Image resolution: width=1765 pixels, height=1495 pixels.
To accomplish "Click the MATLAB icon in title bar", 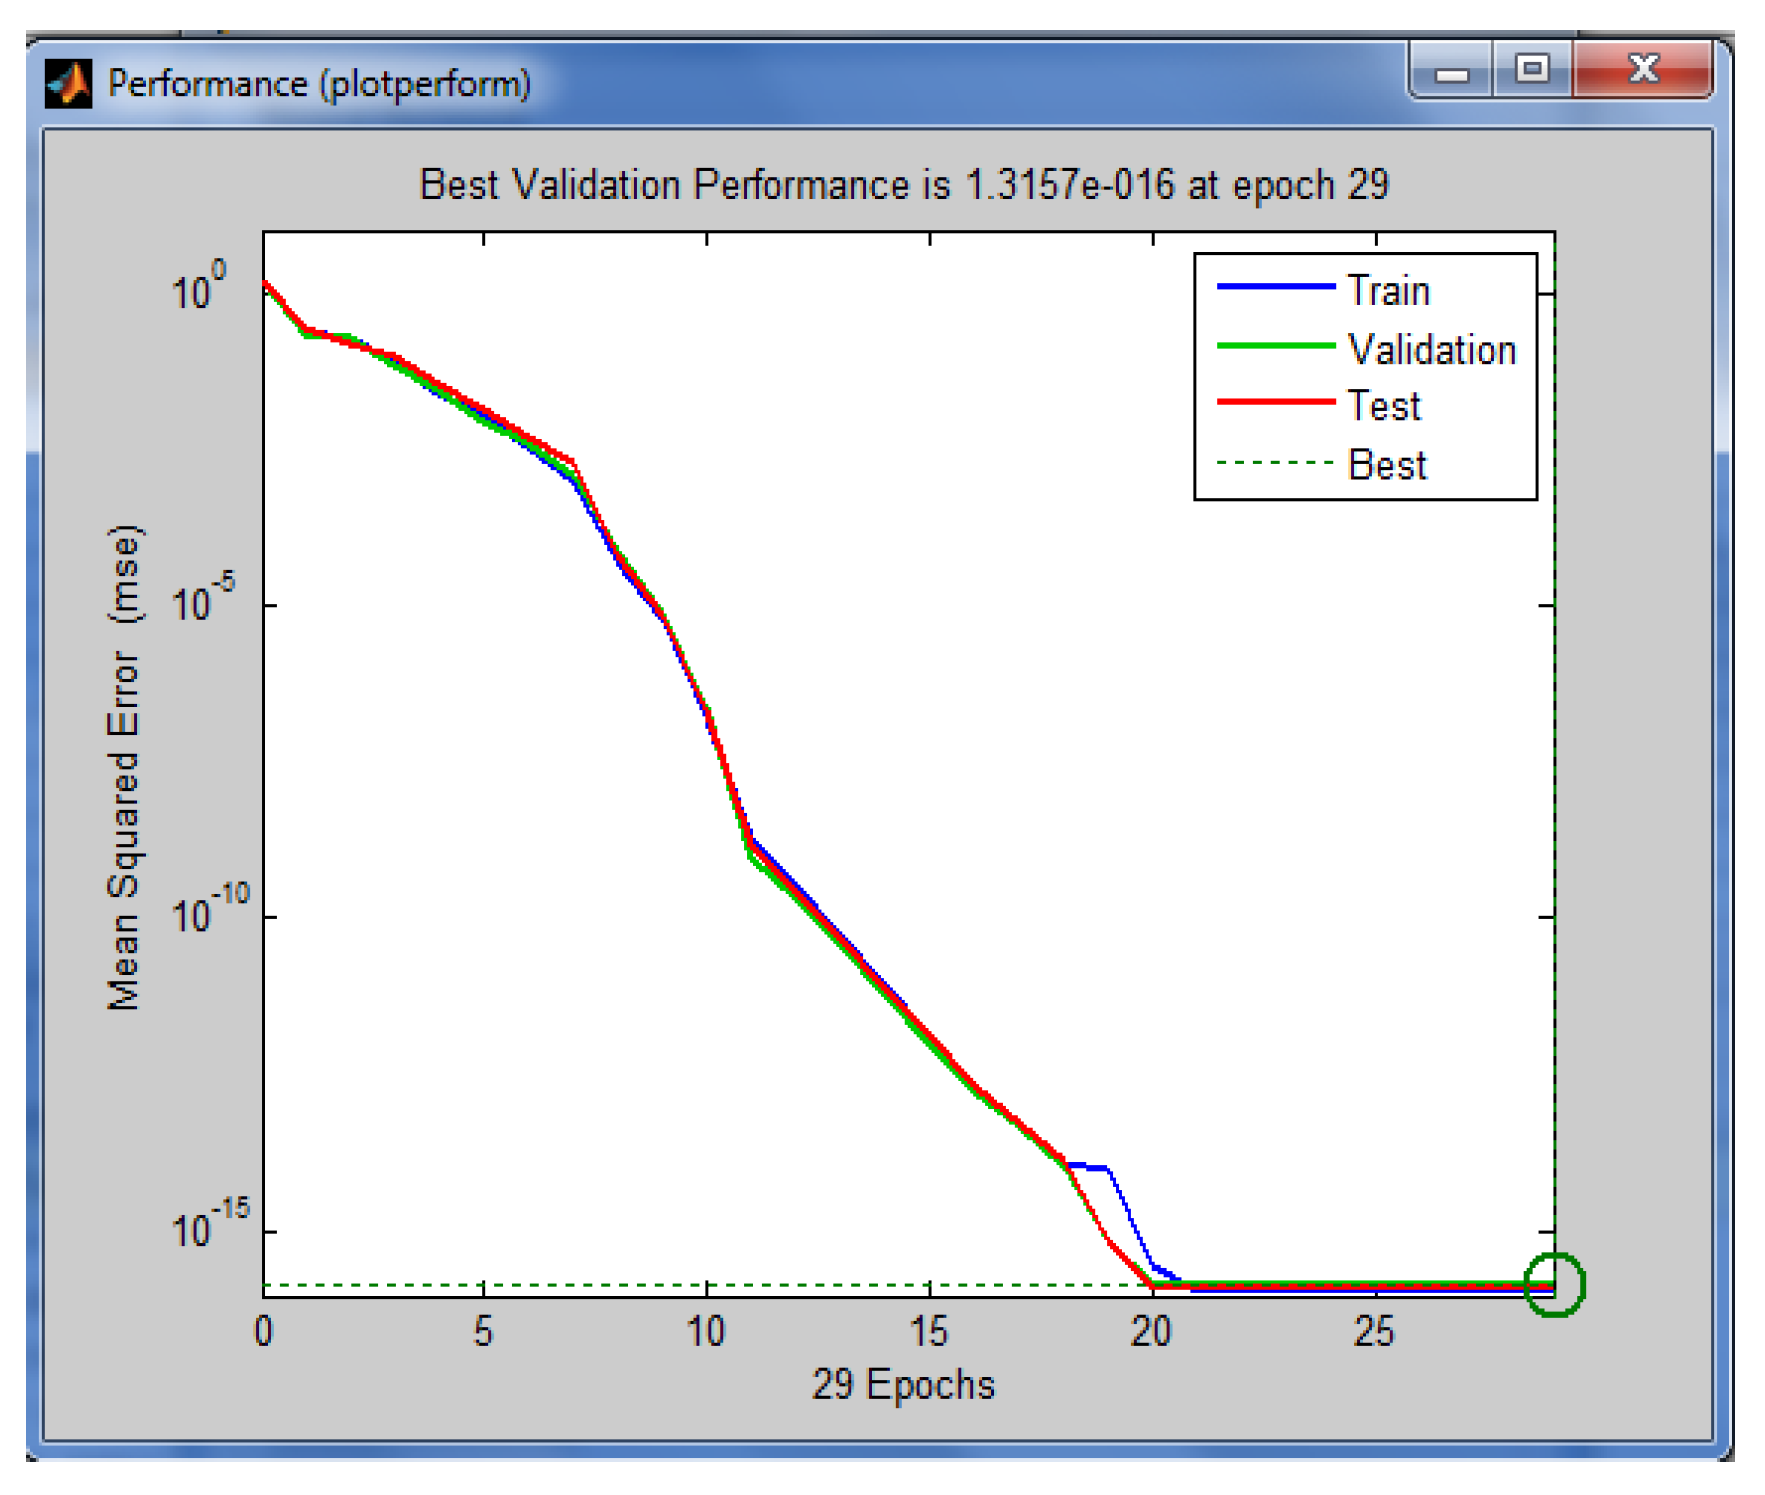I will pos(68,83).
